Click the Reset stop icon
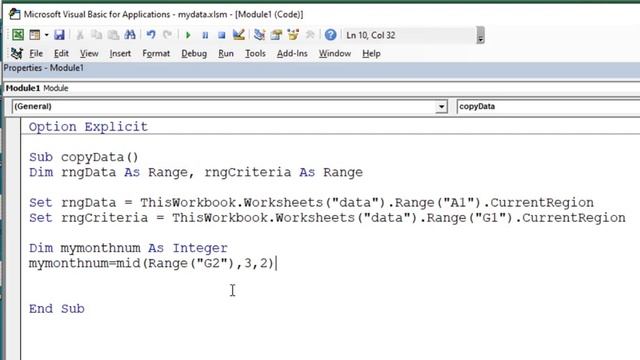 pyautogui.click(x=222, y=35)
